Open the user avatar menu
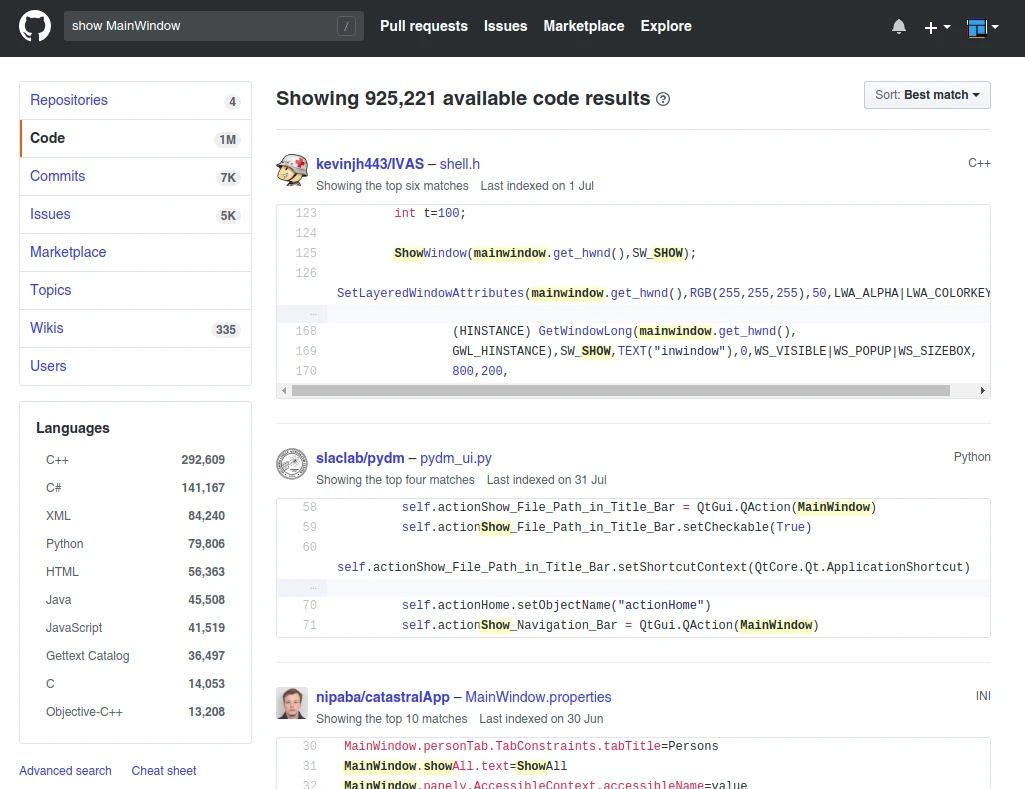Viewport: 1025px width, 789px height. click(x=983, y=27)
